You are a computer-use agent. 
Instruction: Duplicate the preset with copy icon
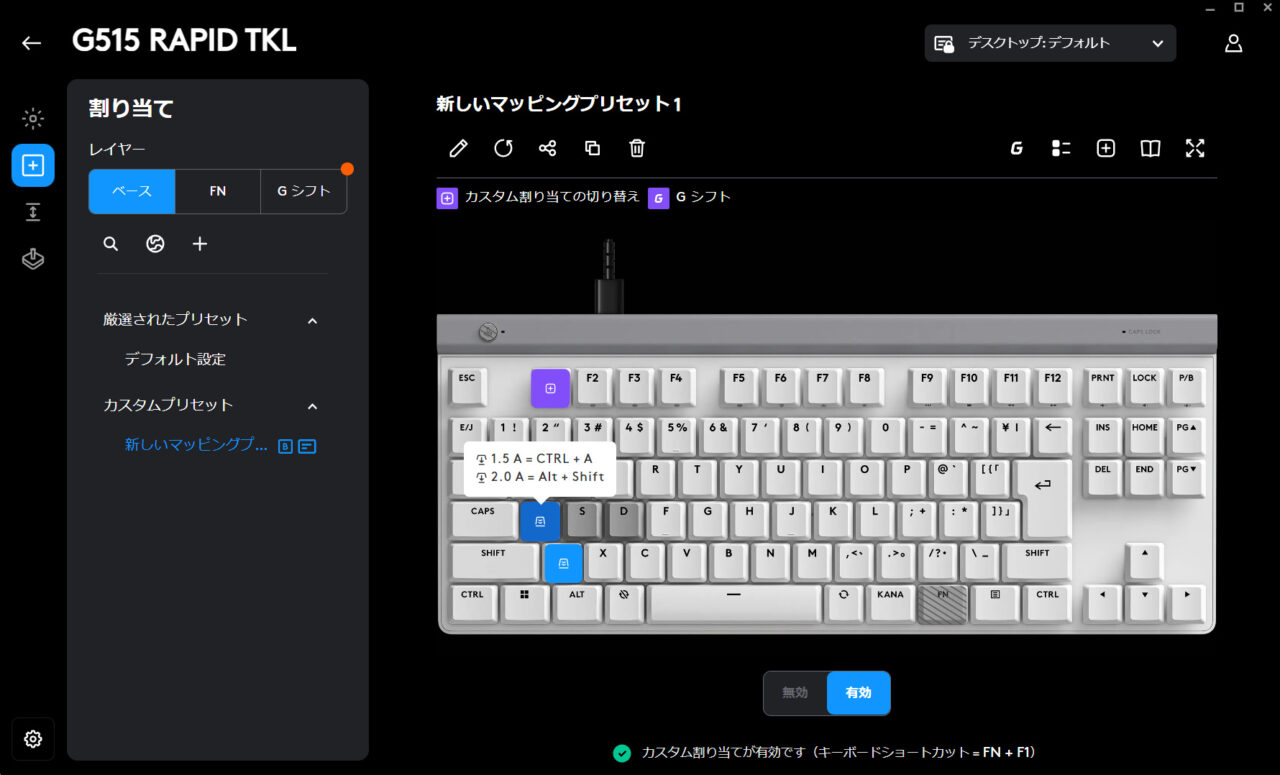click(592, 148)
